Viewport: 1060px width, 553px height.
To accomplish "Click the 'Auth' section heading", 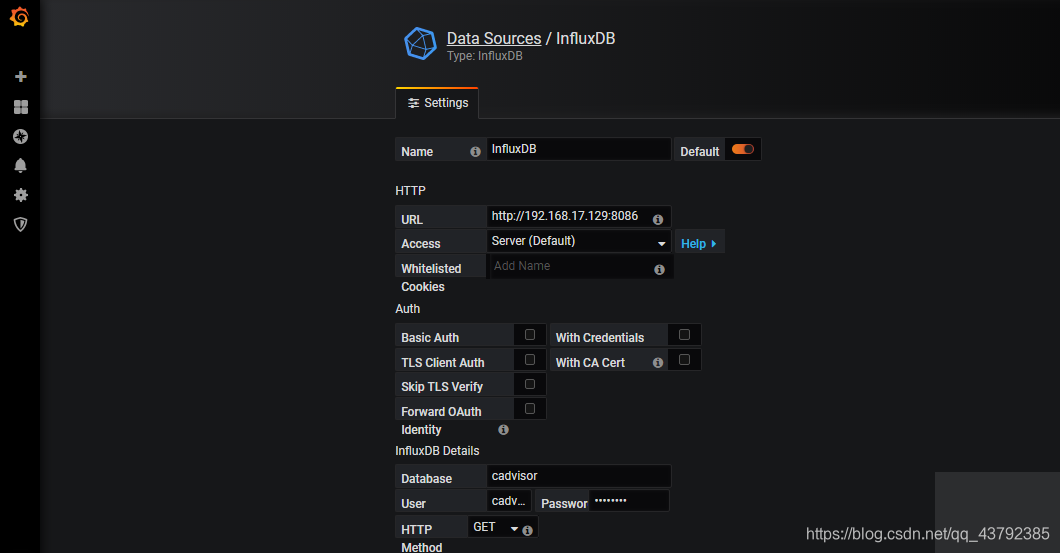I will coord(408,309).
